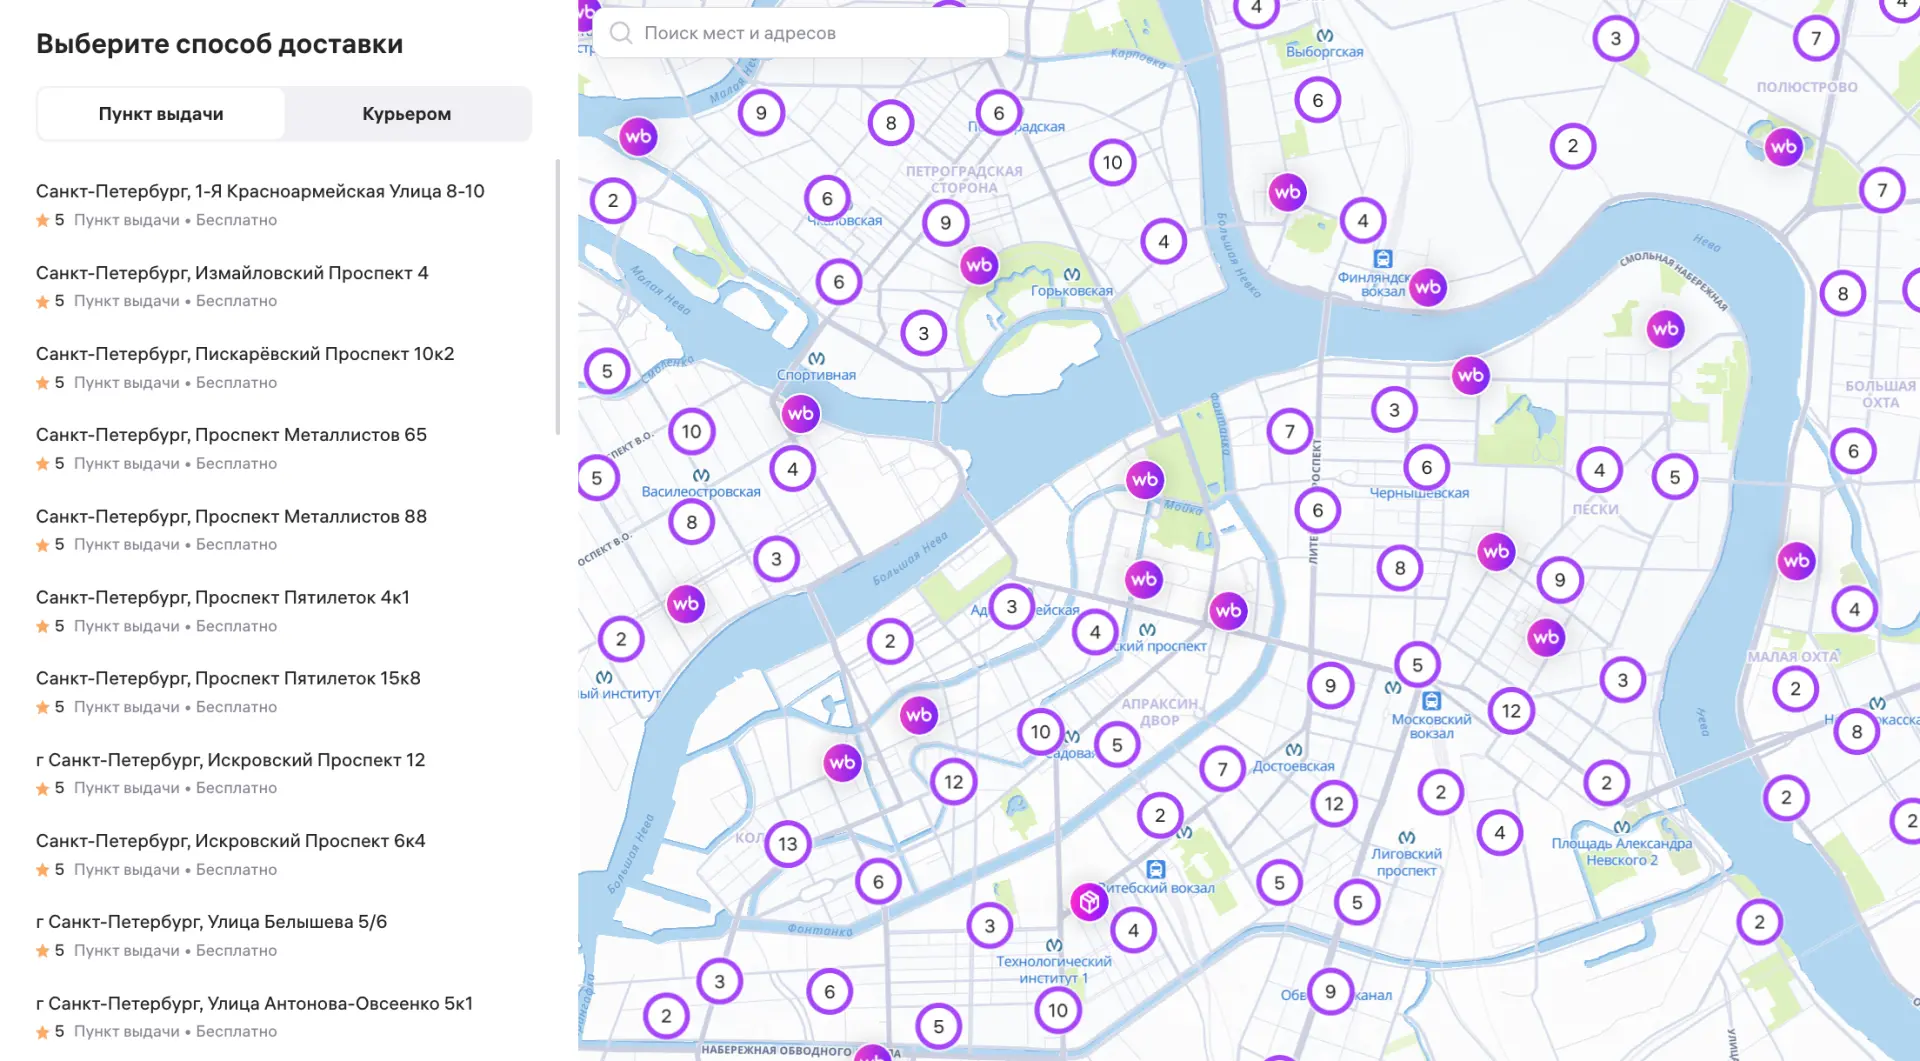Choose Искровский Проспект 12 from the list
The width and height of the screenshot is (1920, 1061).
pos(230,760)
